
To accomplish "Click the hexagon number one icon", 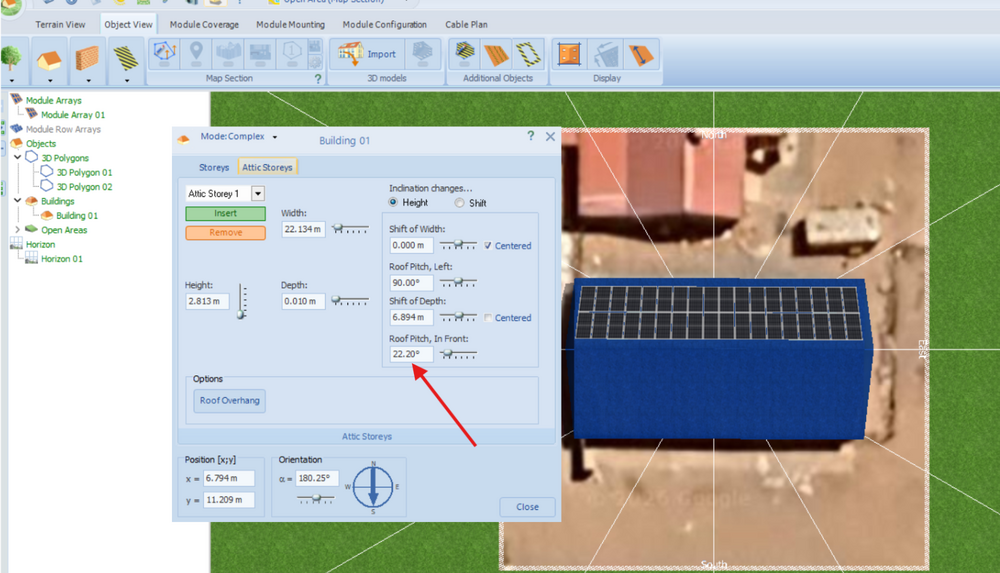I will pyautogui.click(x=292, y=52).
